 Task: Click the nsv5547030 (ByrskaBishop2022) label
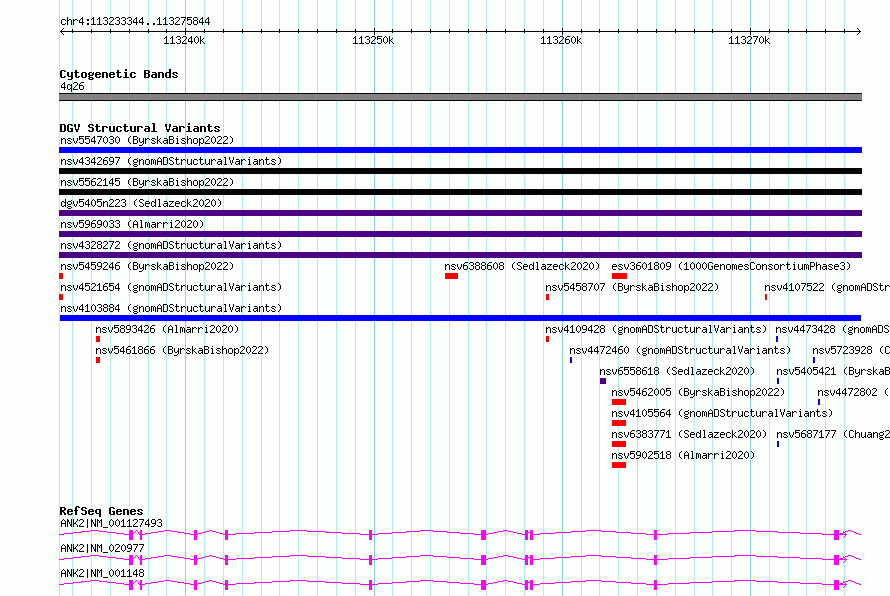(x=147, y=140)
